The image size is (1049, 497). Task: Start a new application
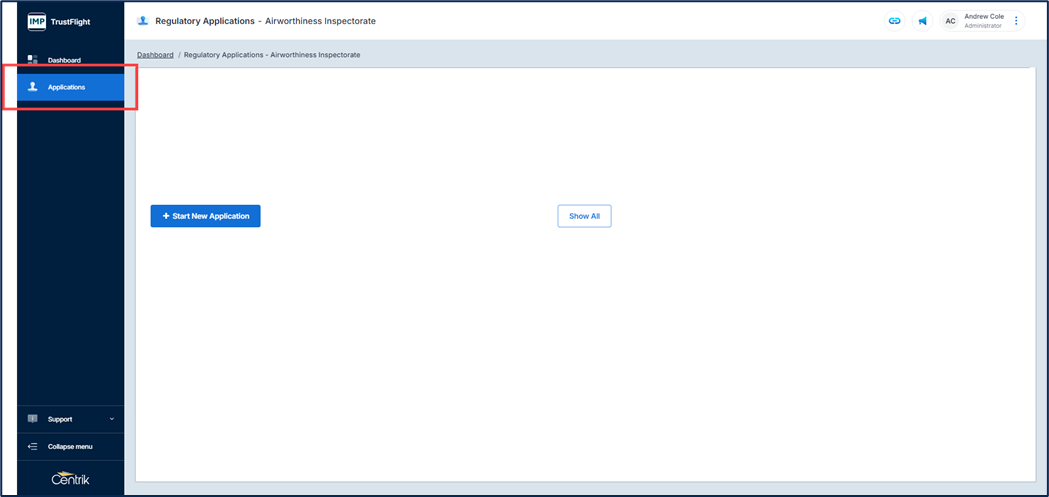point(205,216)
